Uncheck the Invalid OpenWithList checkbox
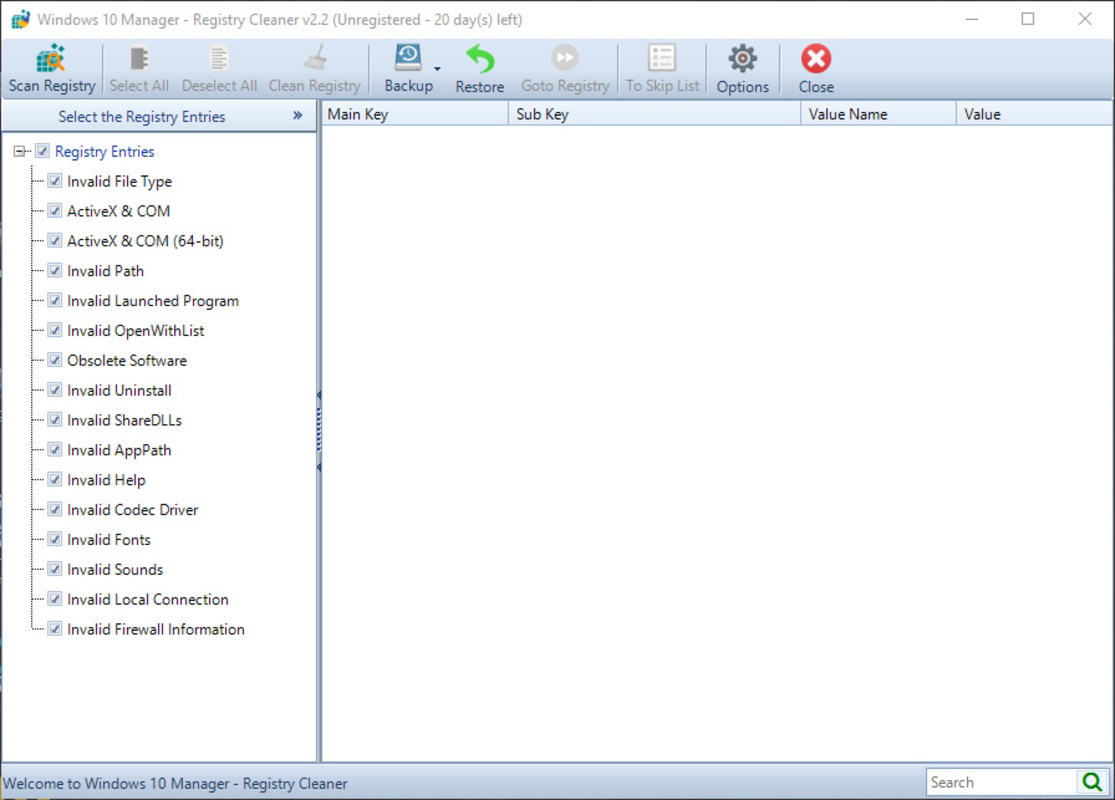This screenshot has width=1115, height=800. pos(55,330)
